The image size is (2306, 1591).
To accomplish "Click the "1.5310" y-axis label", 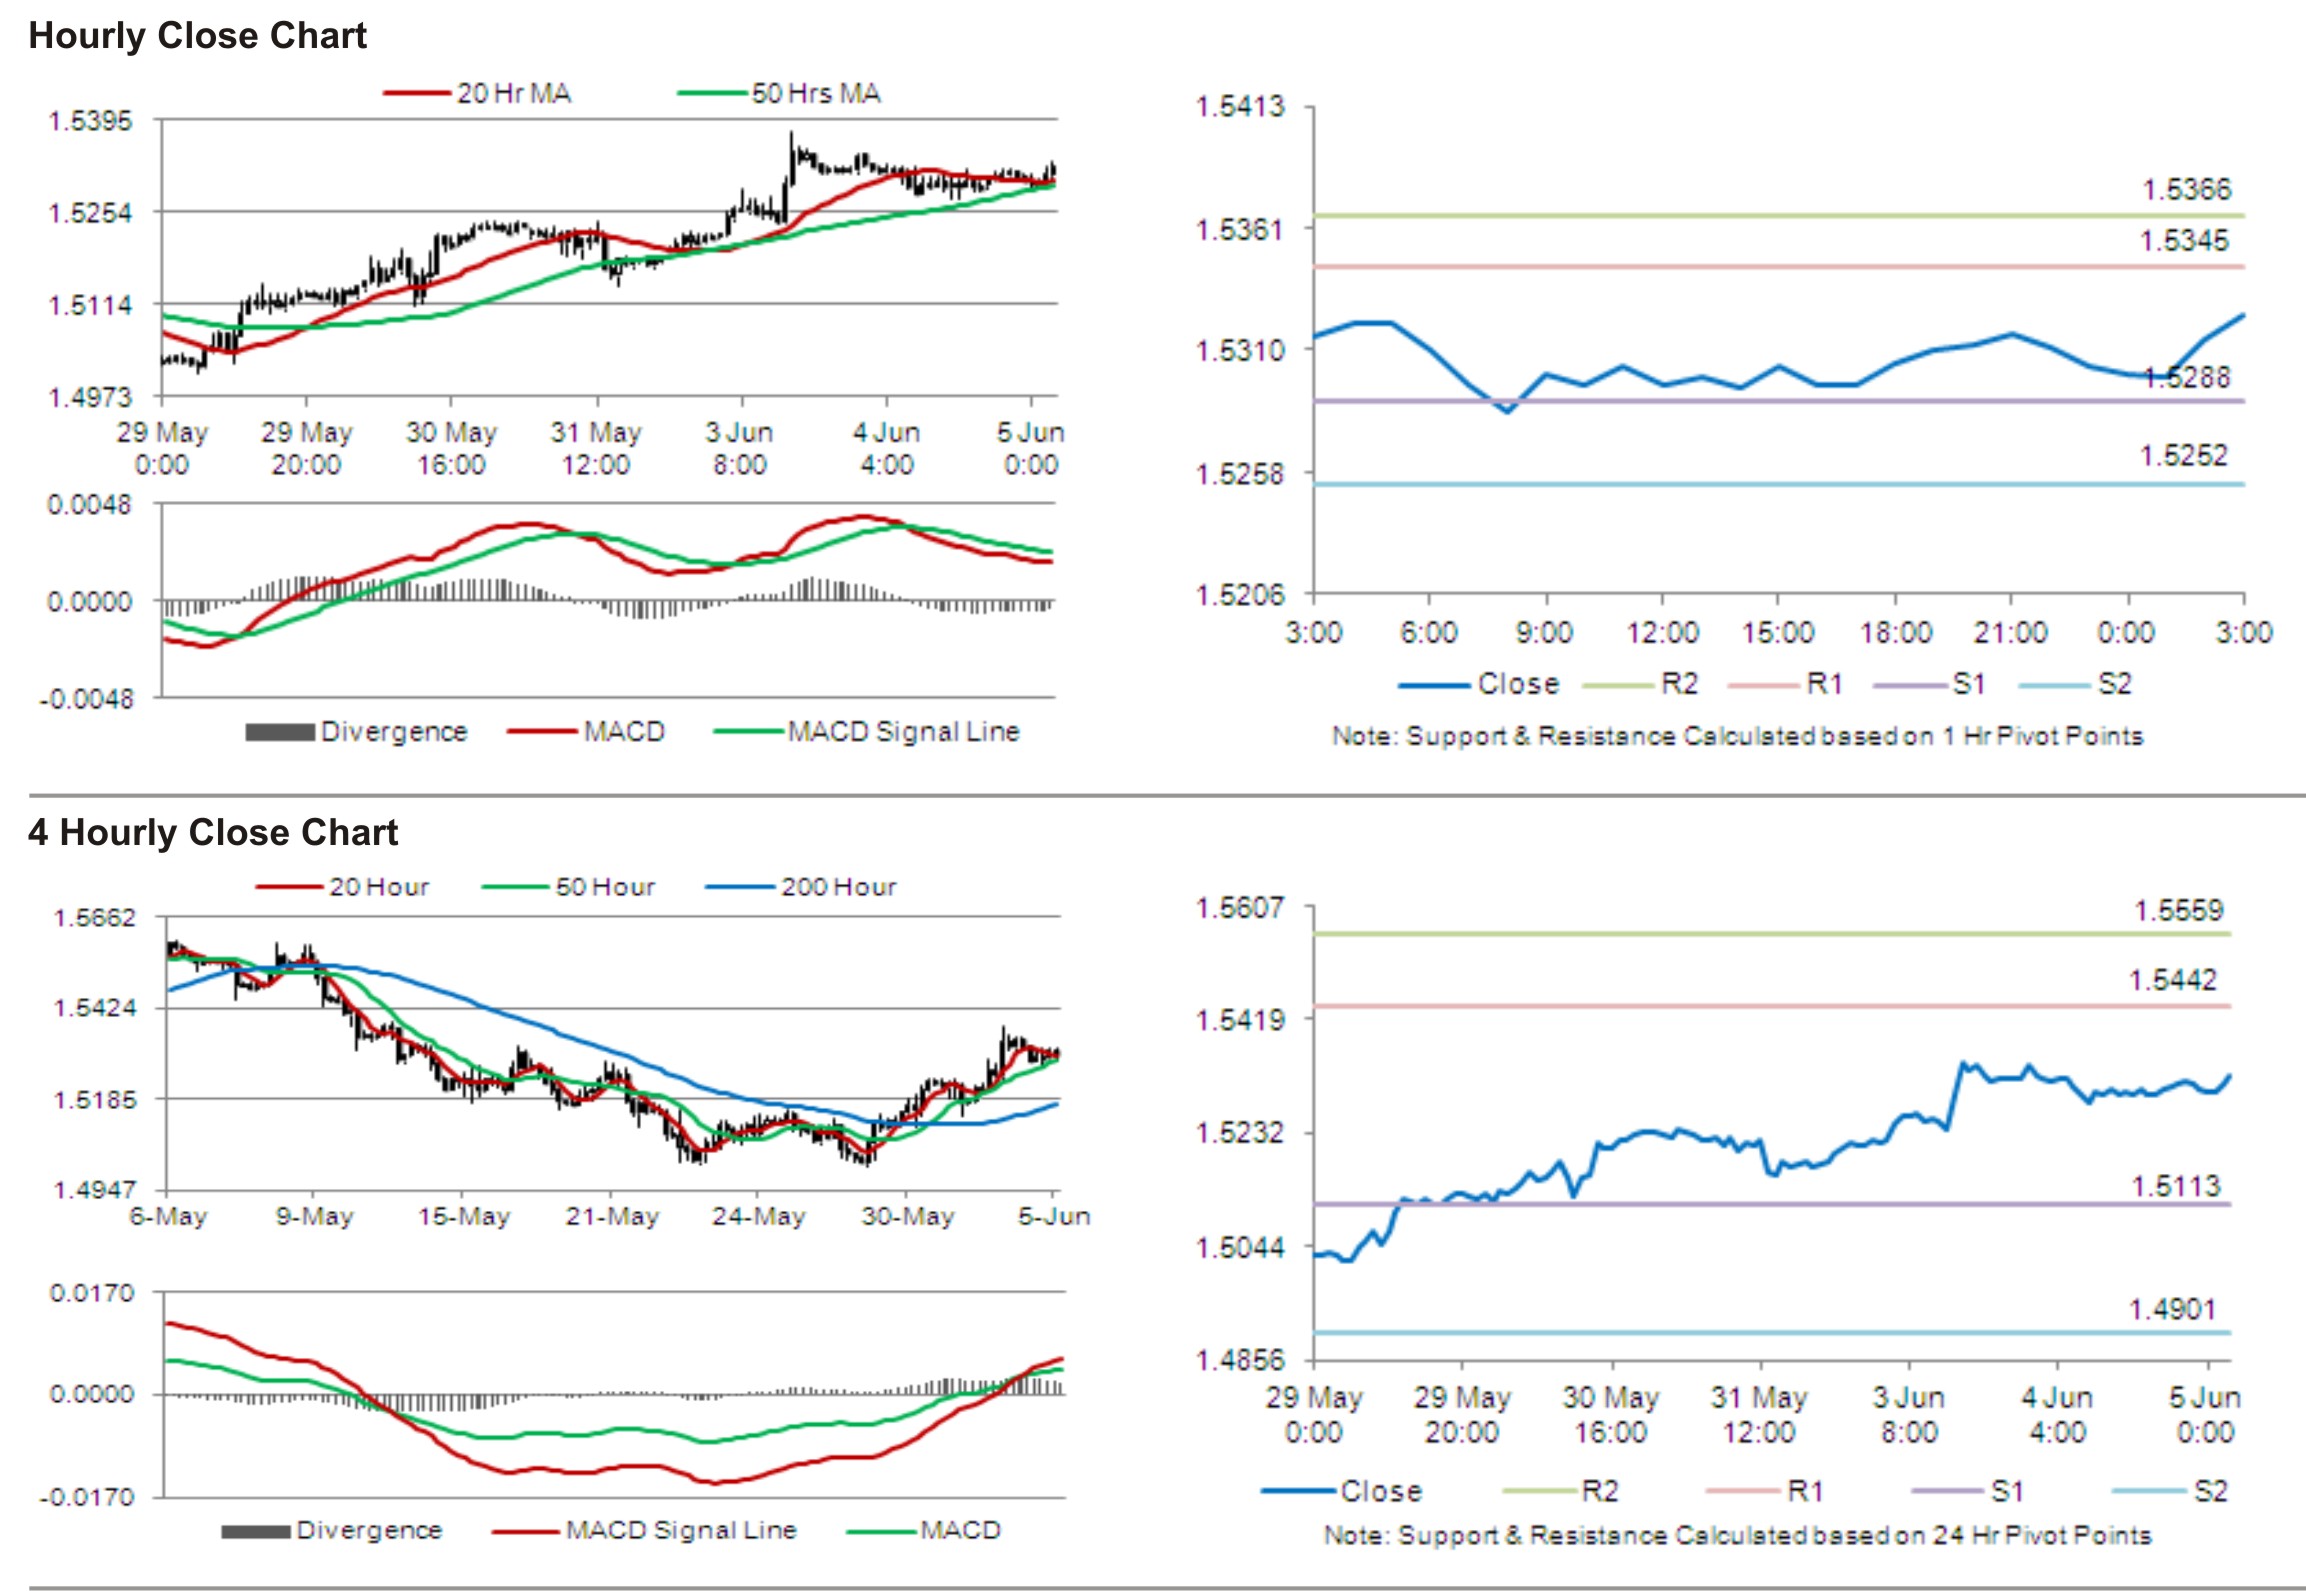I will point(1241,351).
